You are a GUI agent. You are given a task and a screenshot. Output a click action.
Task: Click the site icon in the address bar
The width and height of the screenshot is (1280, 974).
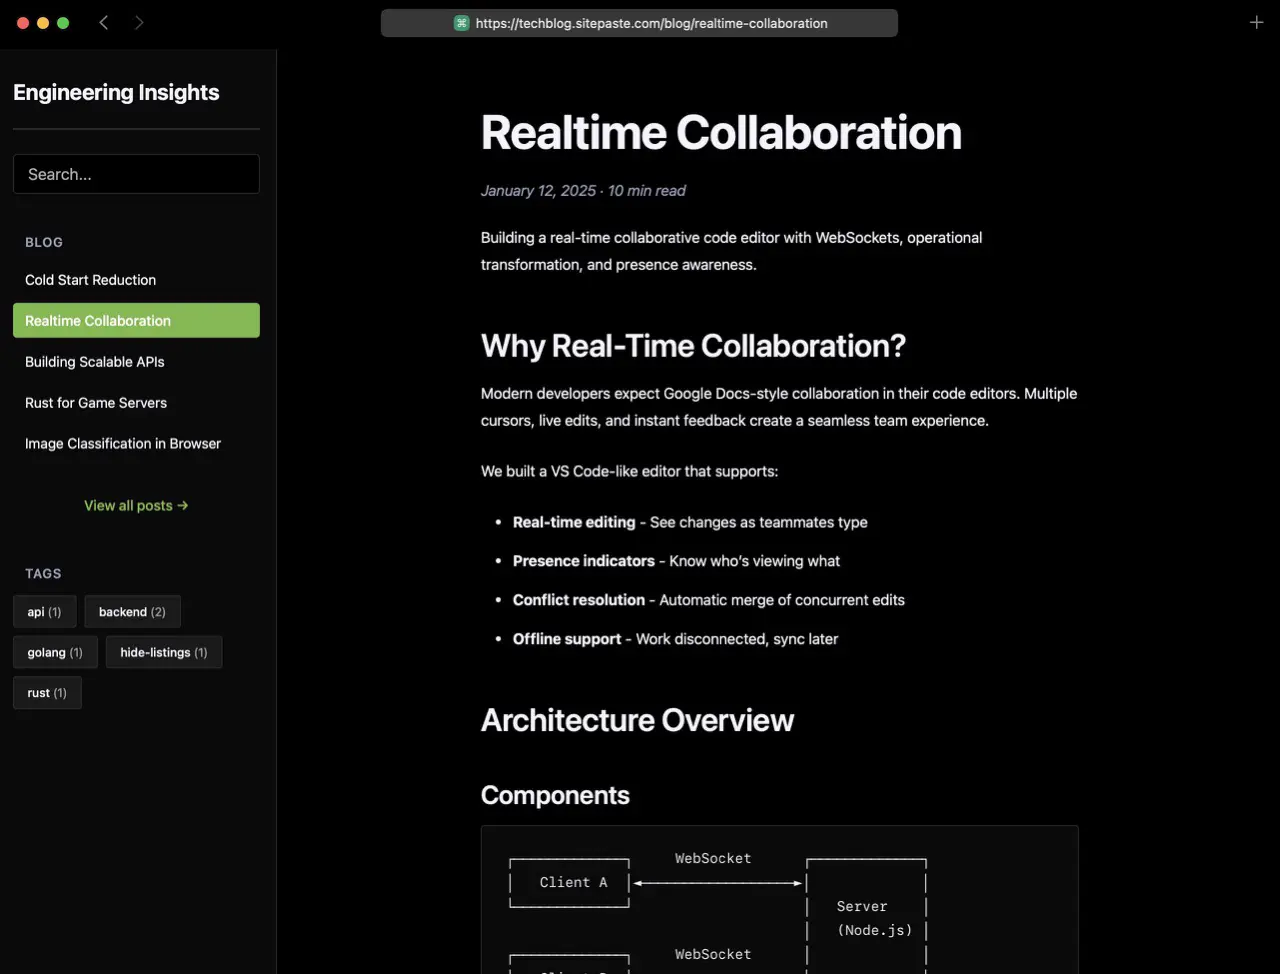click(x=460, y=22)
